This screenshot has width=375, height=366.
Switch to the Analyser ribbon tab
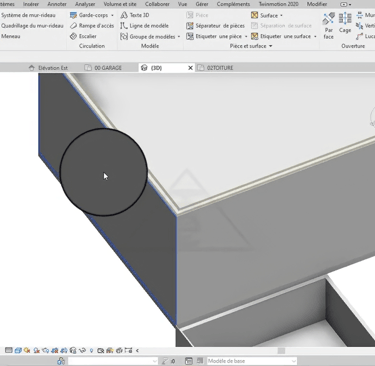pos(85,4)
